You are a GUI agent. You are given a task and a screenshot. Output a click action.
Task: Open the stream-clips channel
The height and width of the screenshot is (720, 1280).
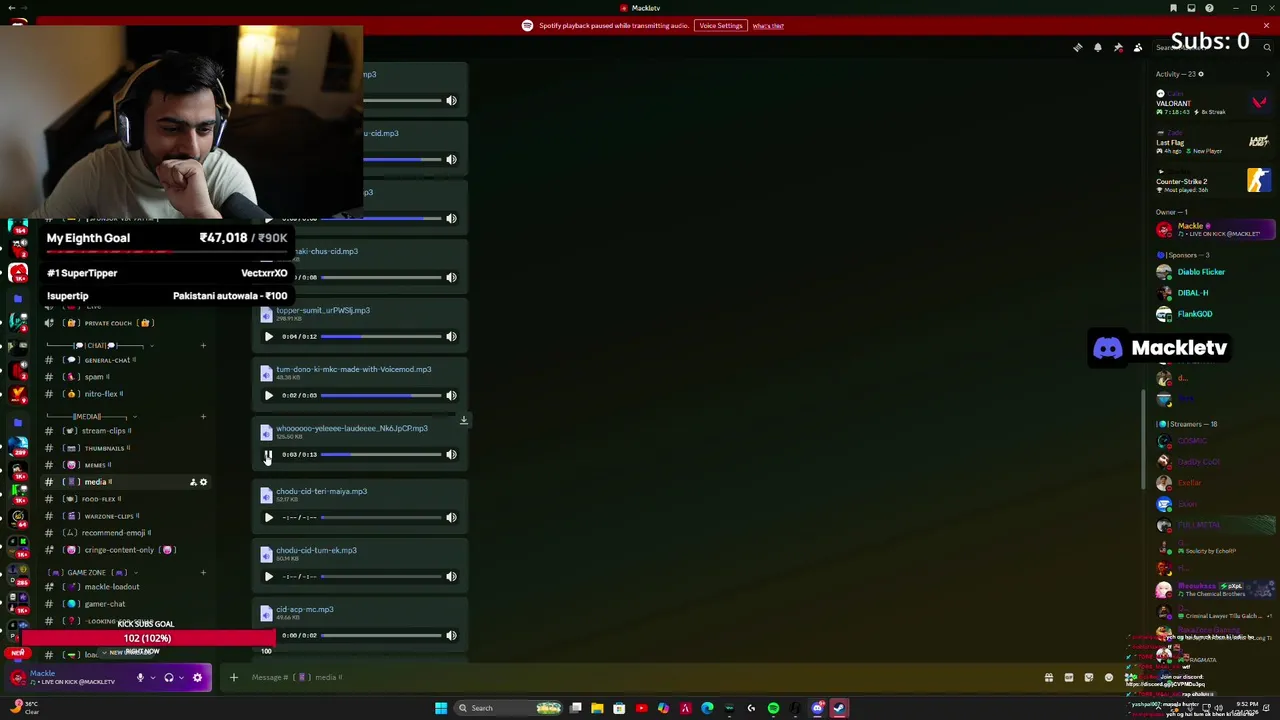coord(125,431)
